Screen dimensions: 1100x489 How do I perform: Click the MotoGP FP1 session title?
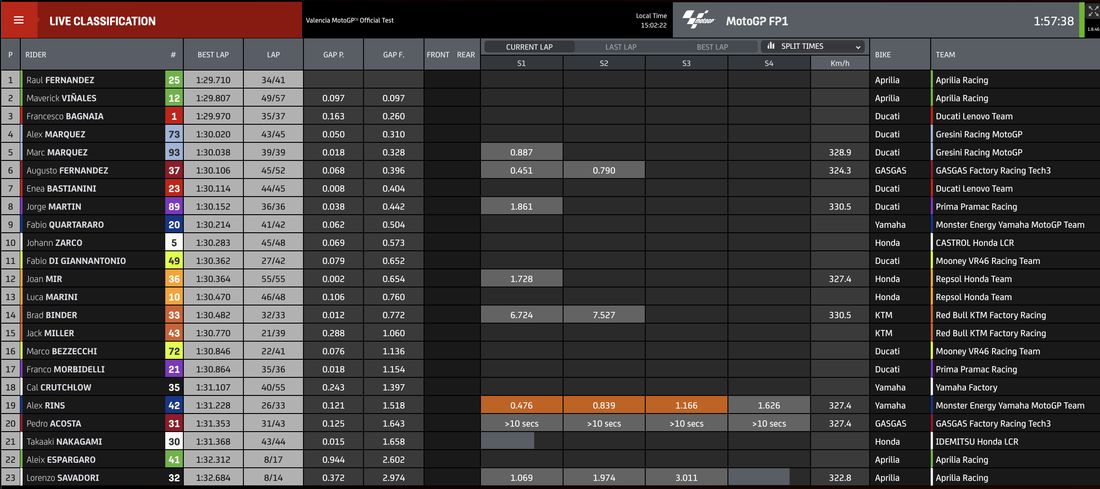coord(756,21)
